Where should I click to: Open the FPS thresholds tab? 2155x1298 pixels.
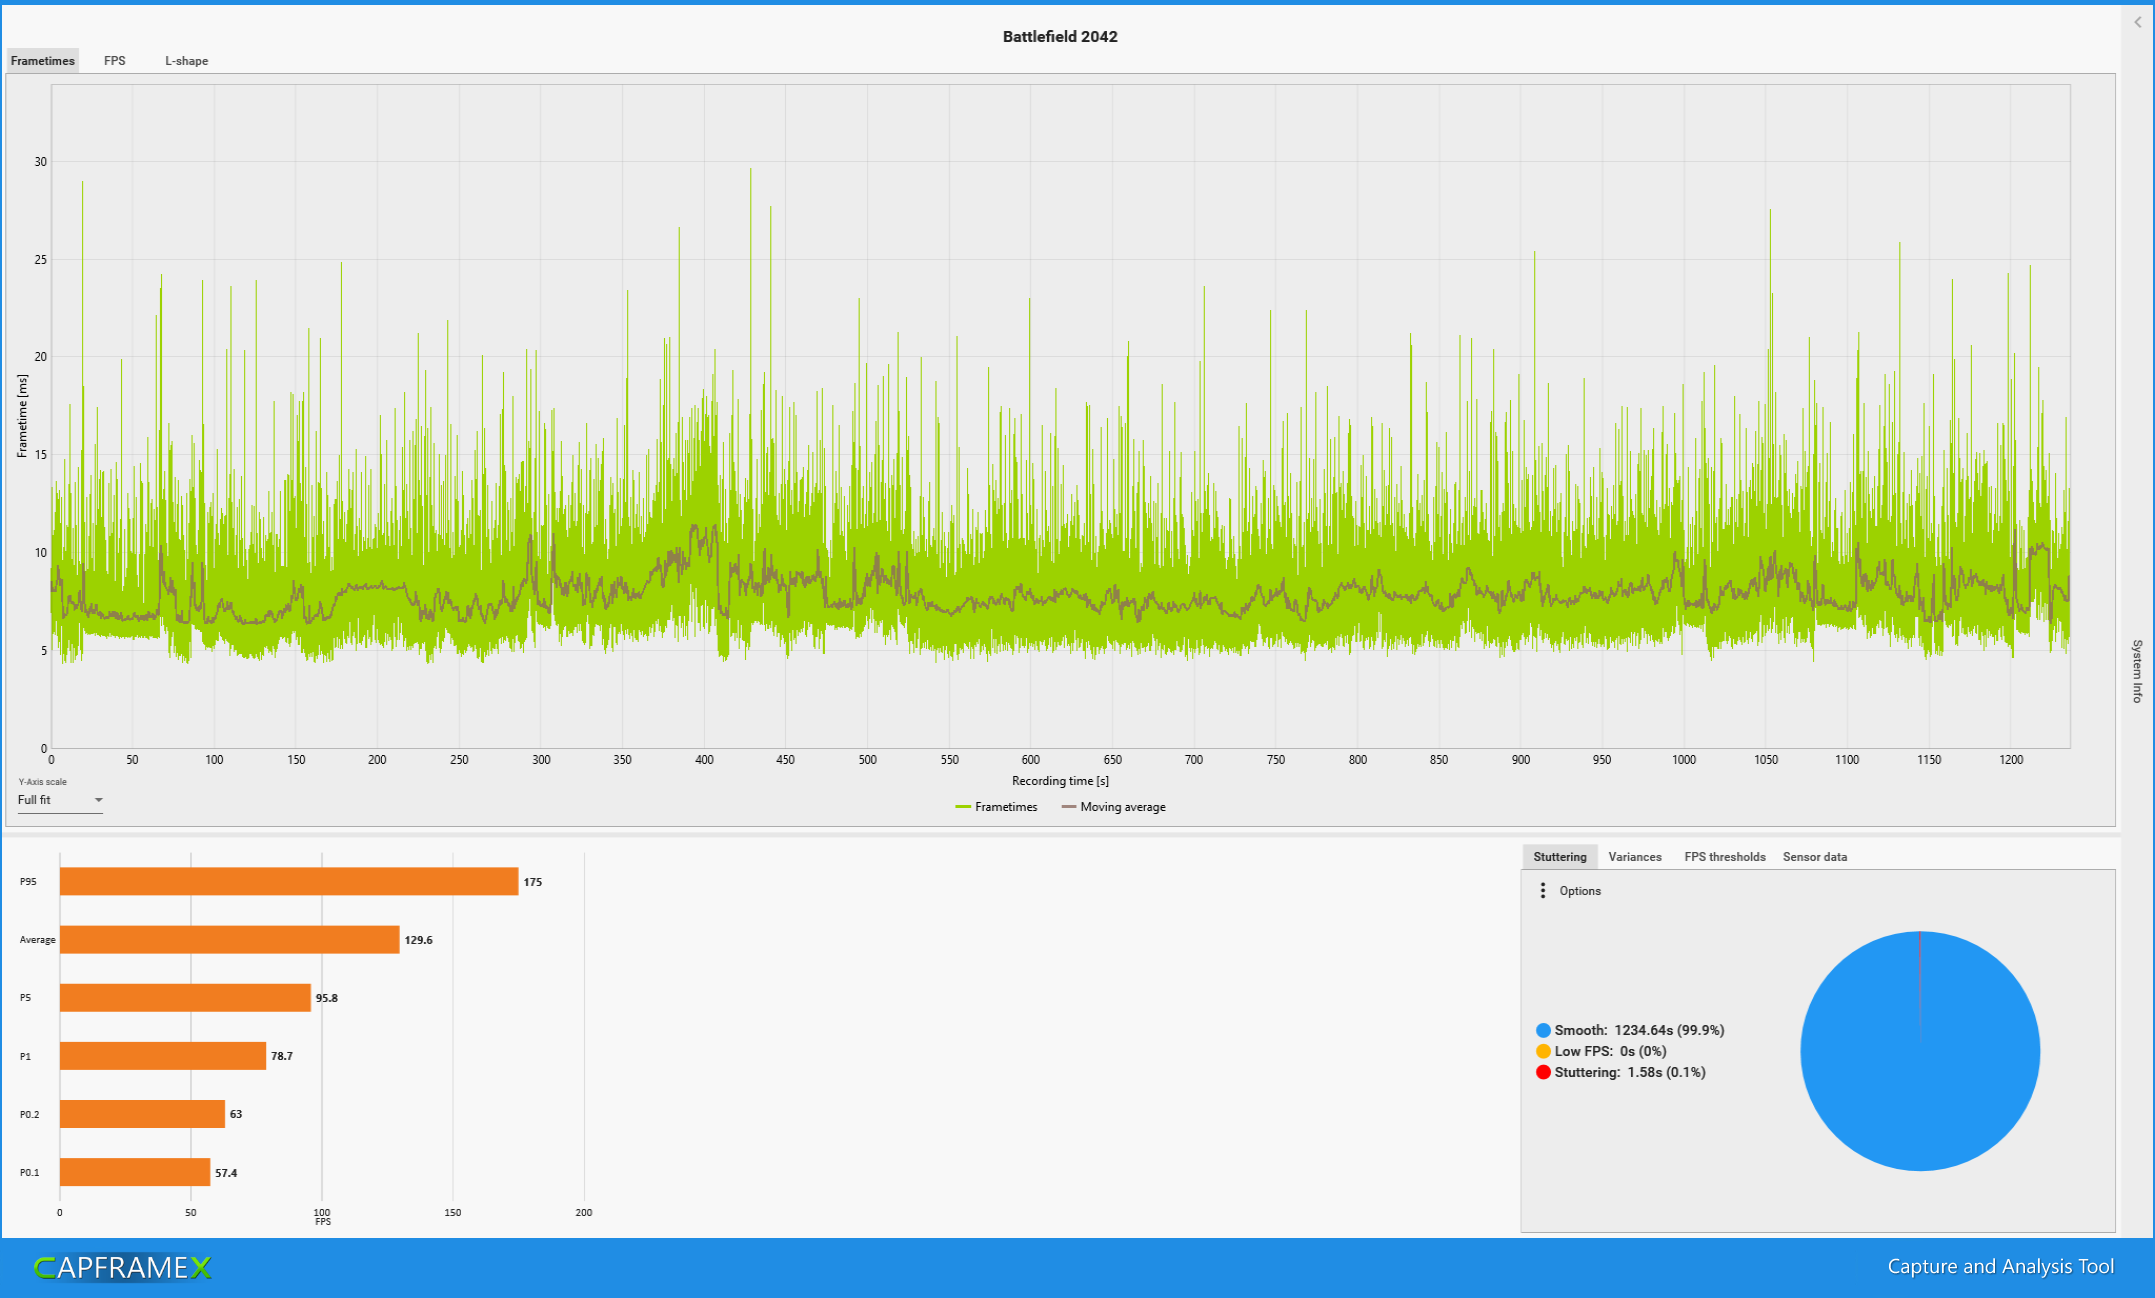(1724, 857)
